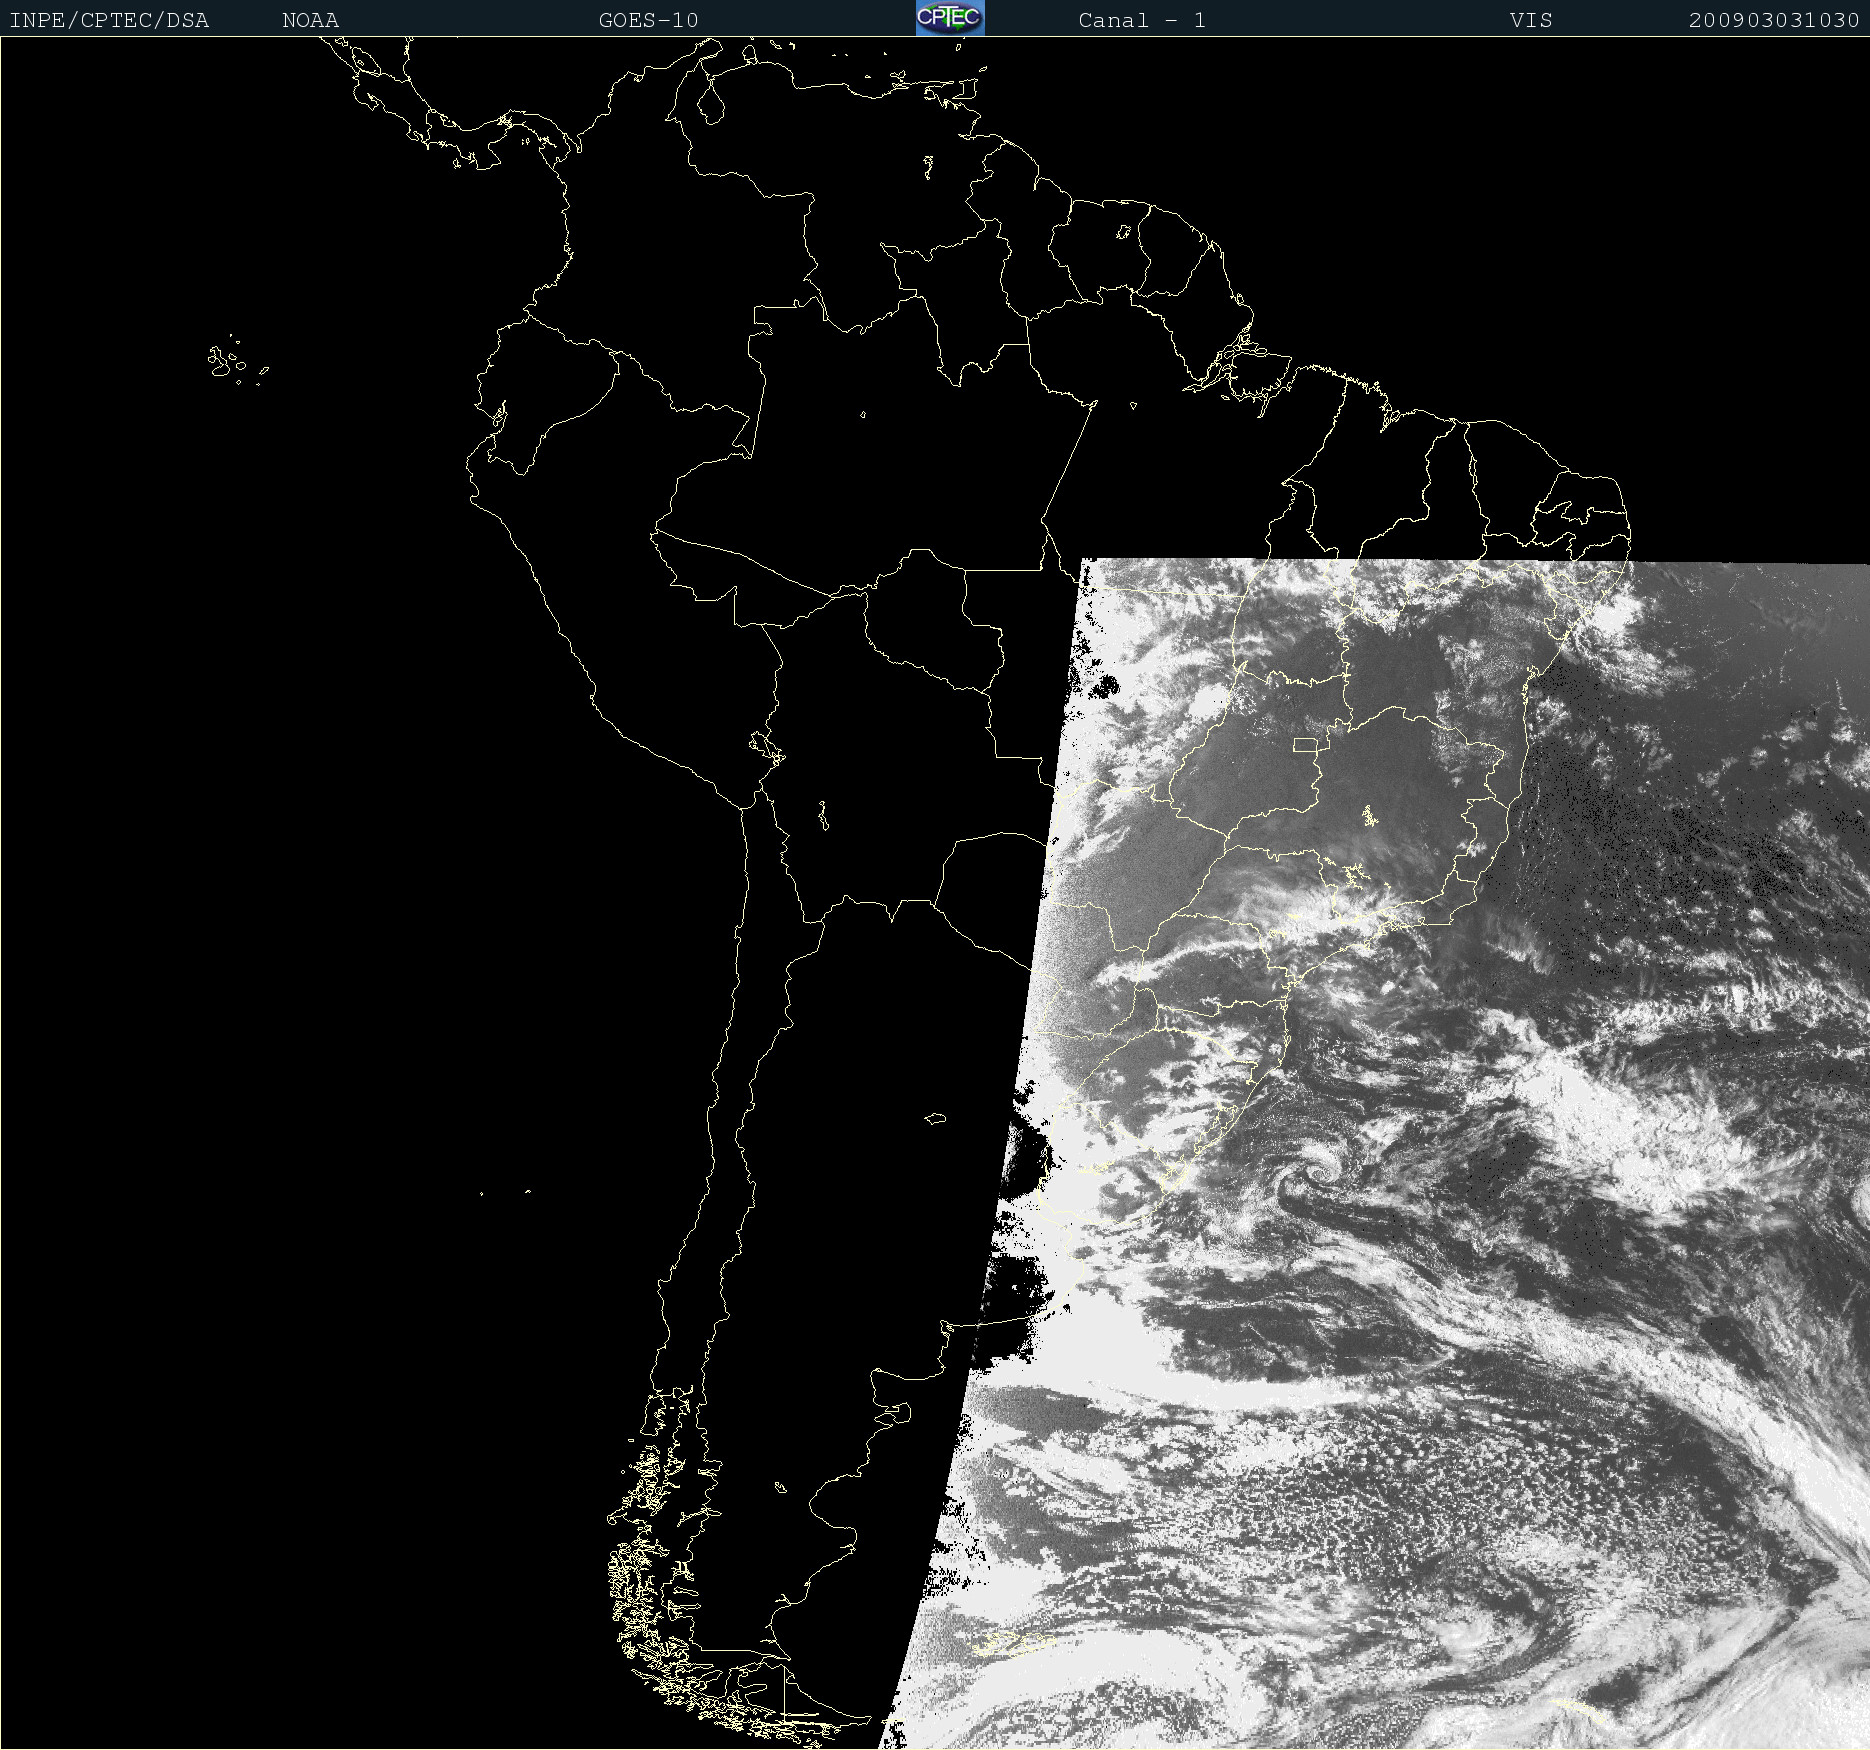Click the 200903031030 timestamp

click(1774, 20)
